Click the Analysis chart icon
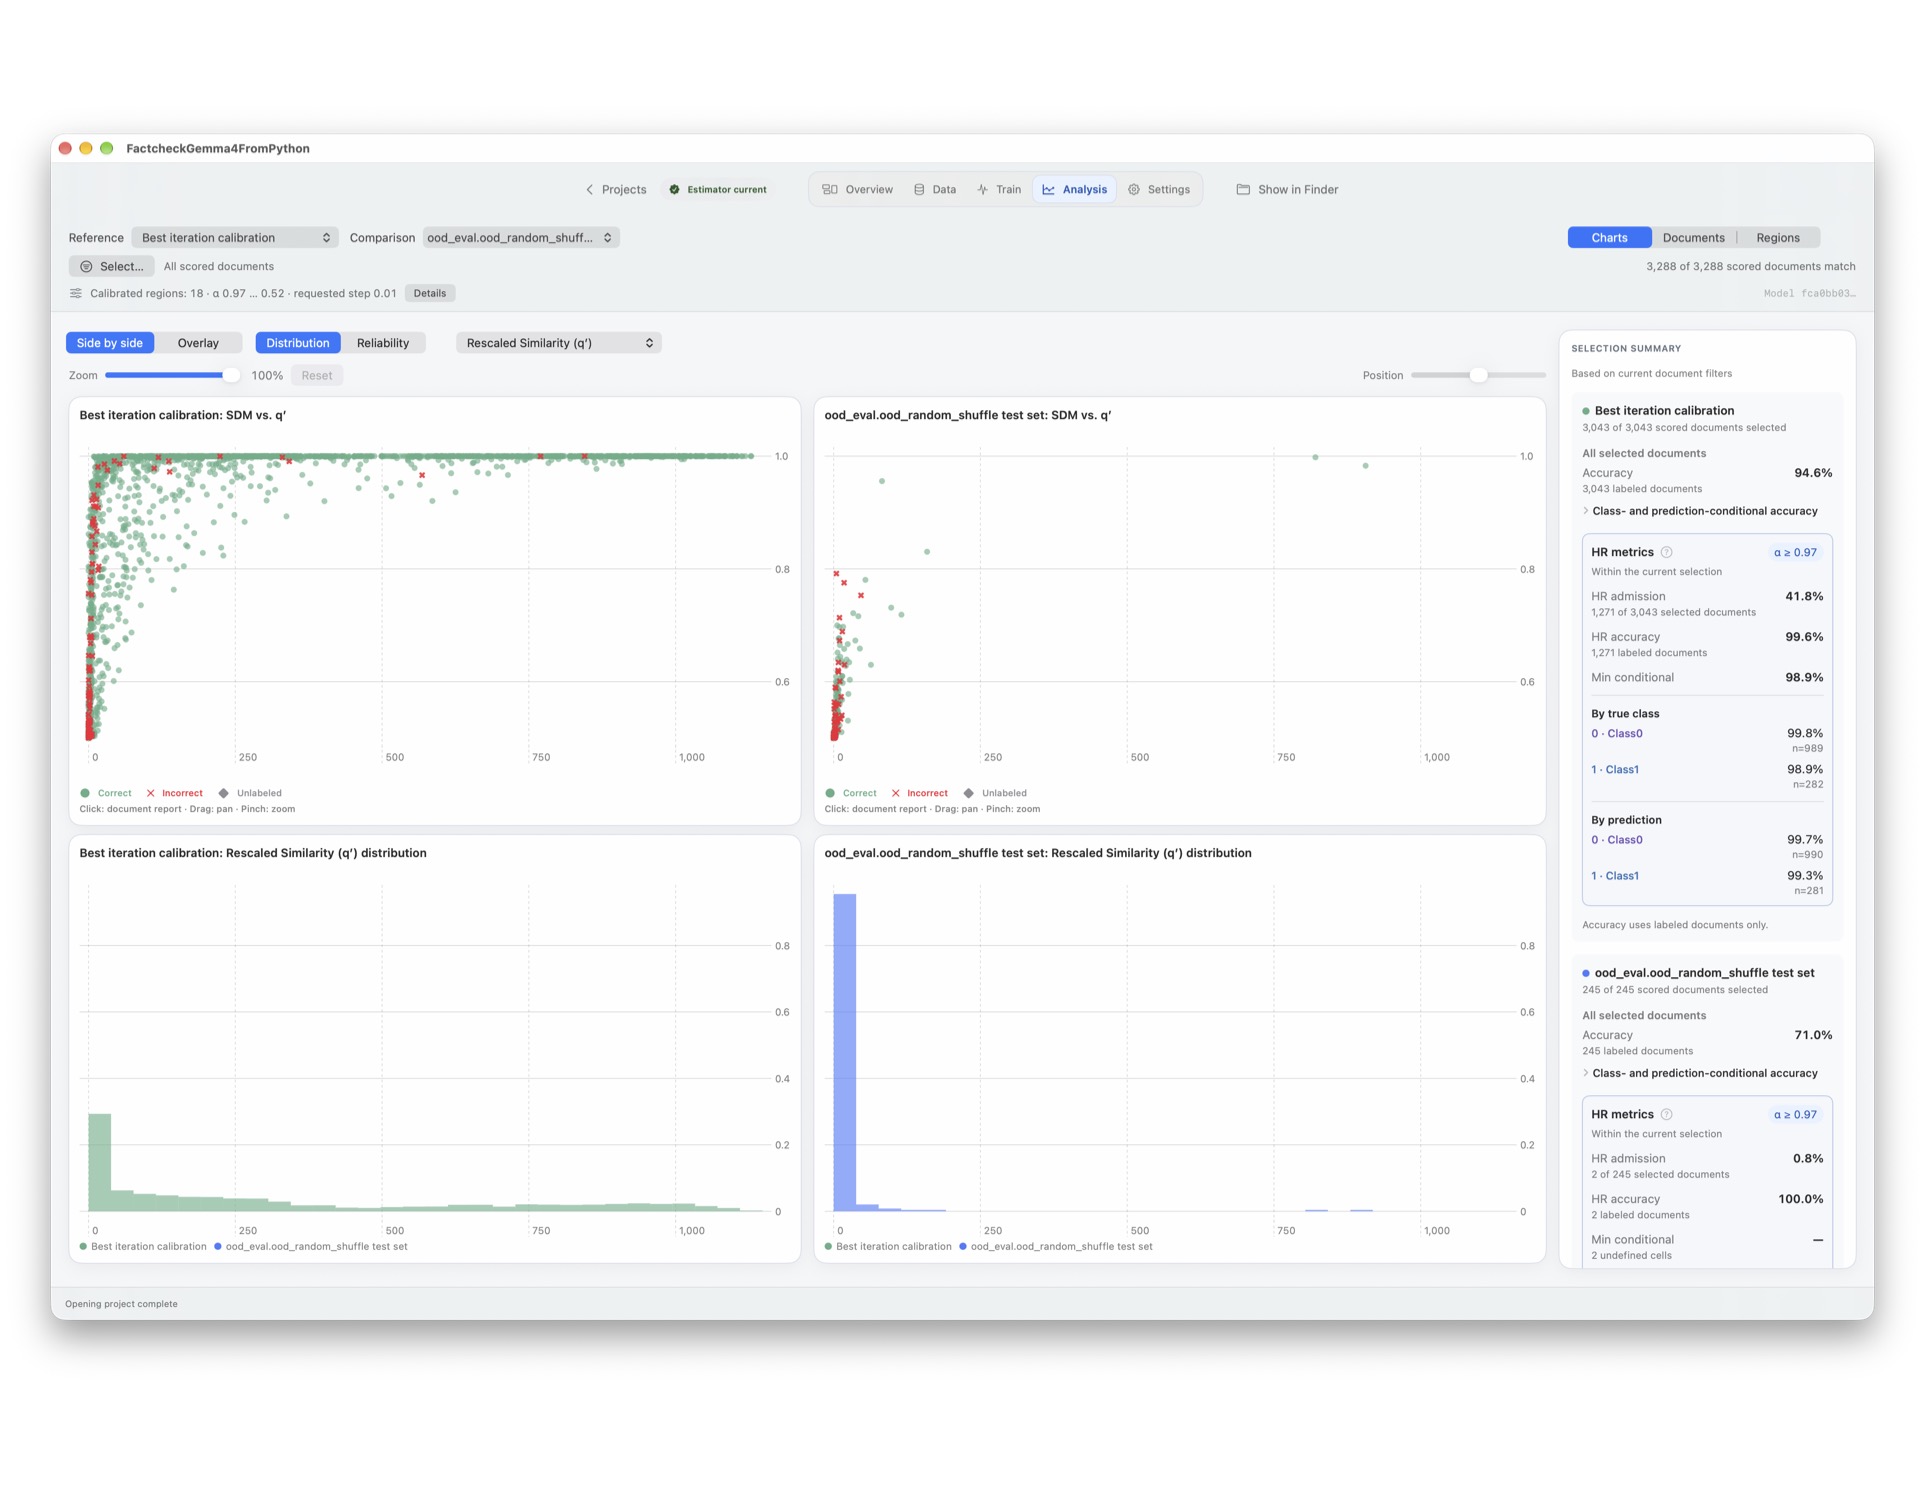 click(1048, 189)
